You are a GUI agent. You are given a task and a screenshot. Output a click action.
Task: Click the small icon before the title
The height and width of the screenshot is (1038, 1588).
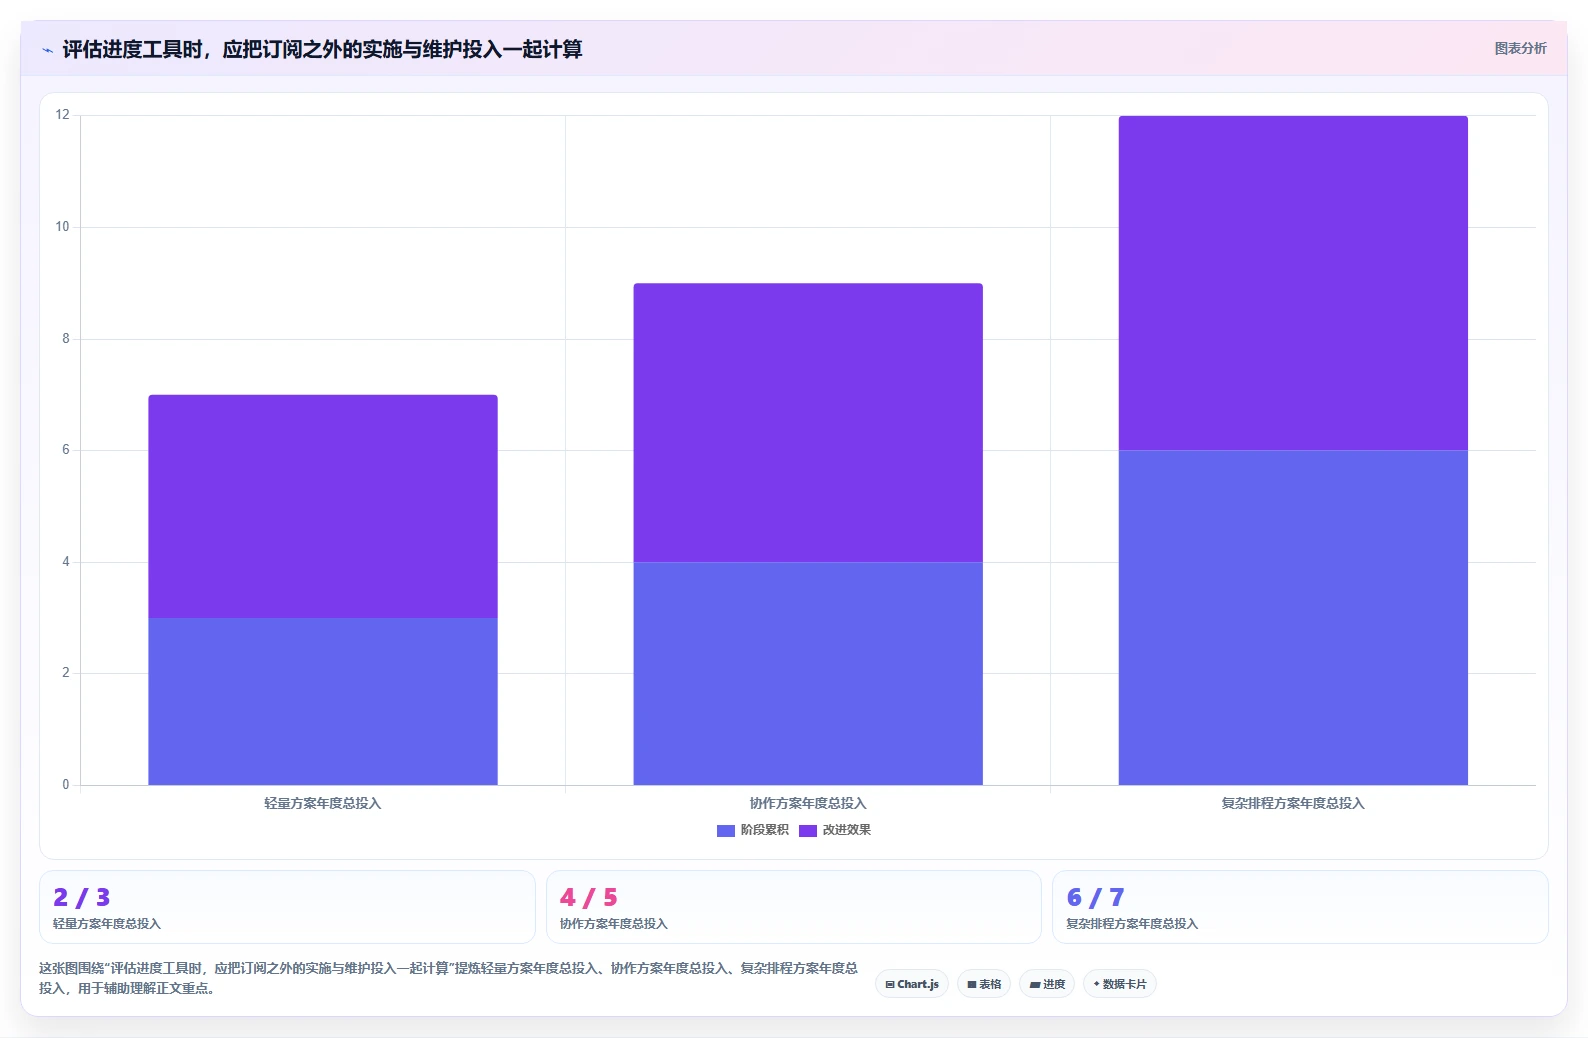click(x=47, y=50)
